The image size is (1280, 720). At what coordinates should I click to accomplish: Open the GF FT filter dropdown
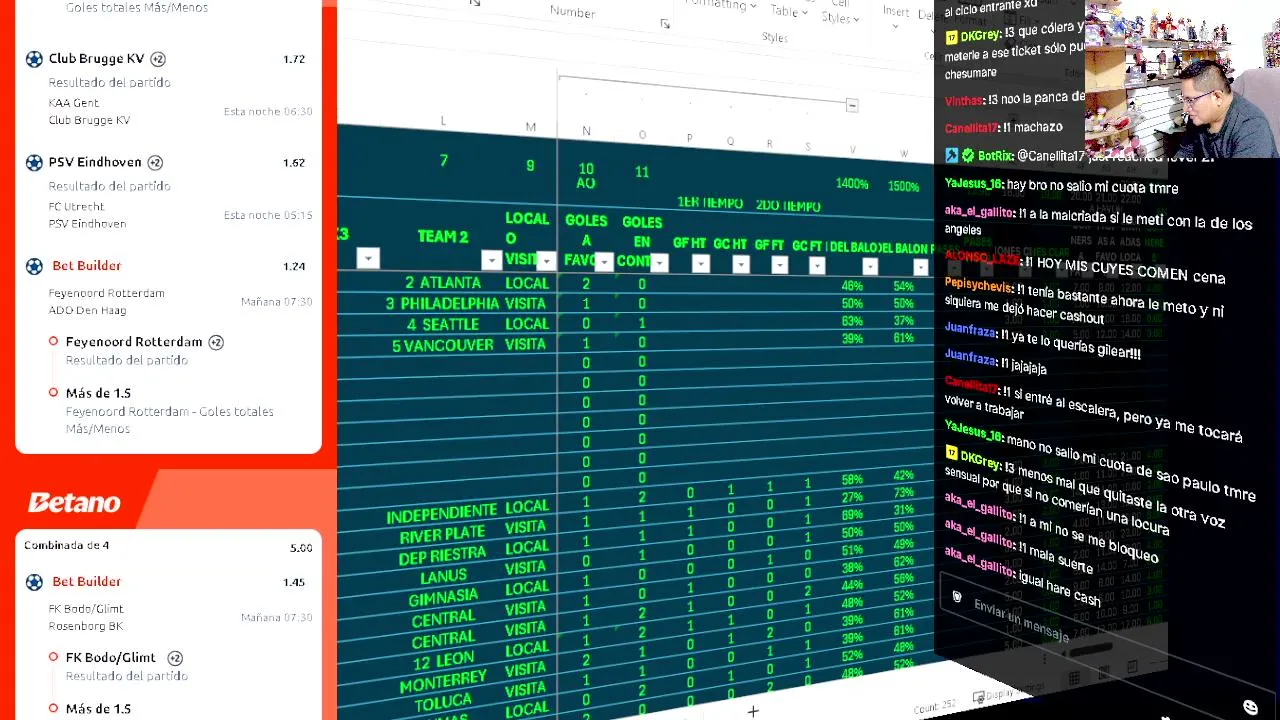coord(779,265)
